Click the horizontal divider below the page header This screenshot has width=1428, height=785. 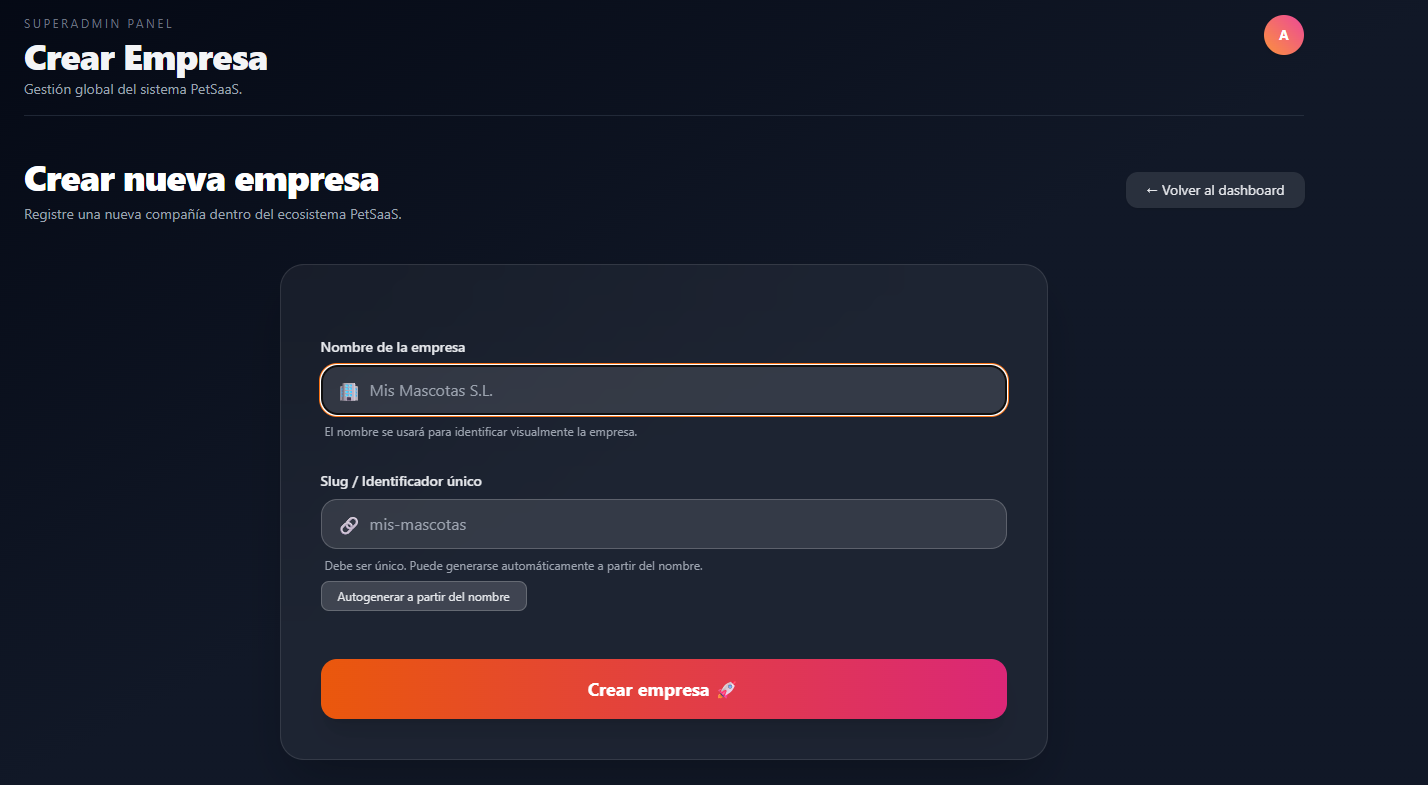[x=663, y=116]
